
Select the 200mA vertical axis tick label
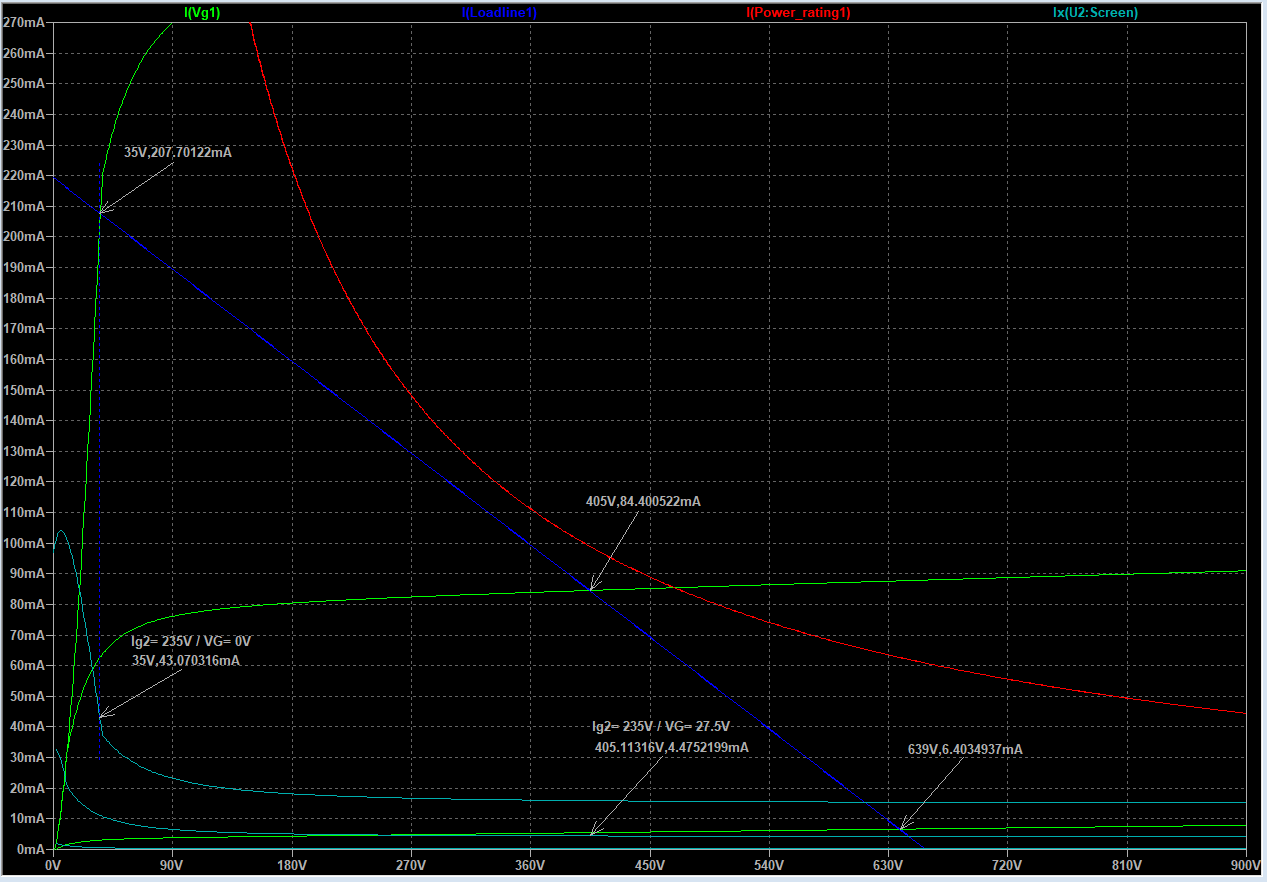coord(24,237)
